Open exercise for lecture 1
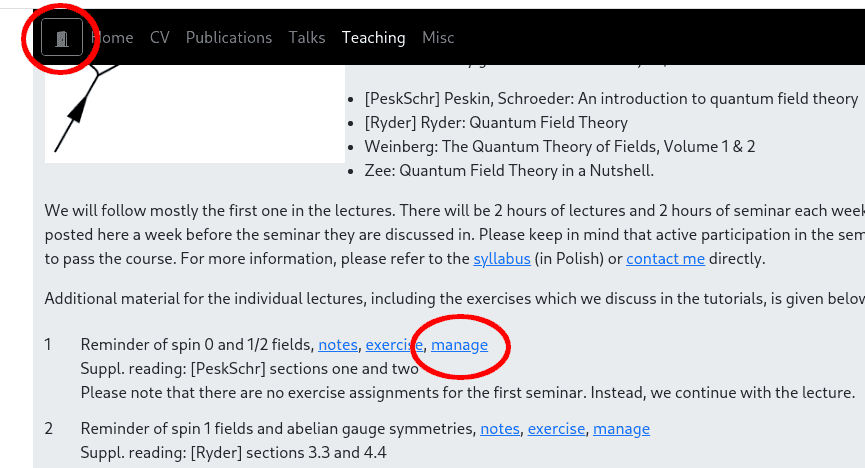865x468 pixels. pyautogui.click(x=394, y=345)
